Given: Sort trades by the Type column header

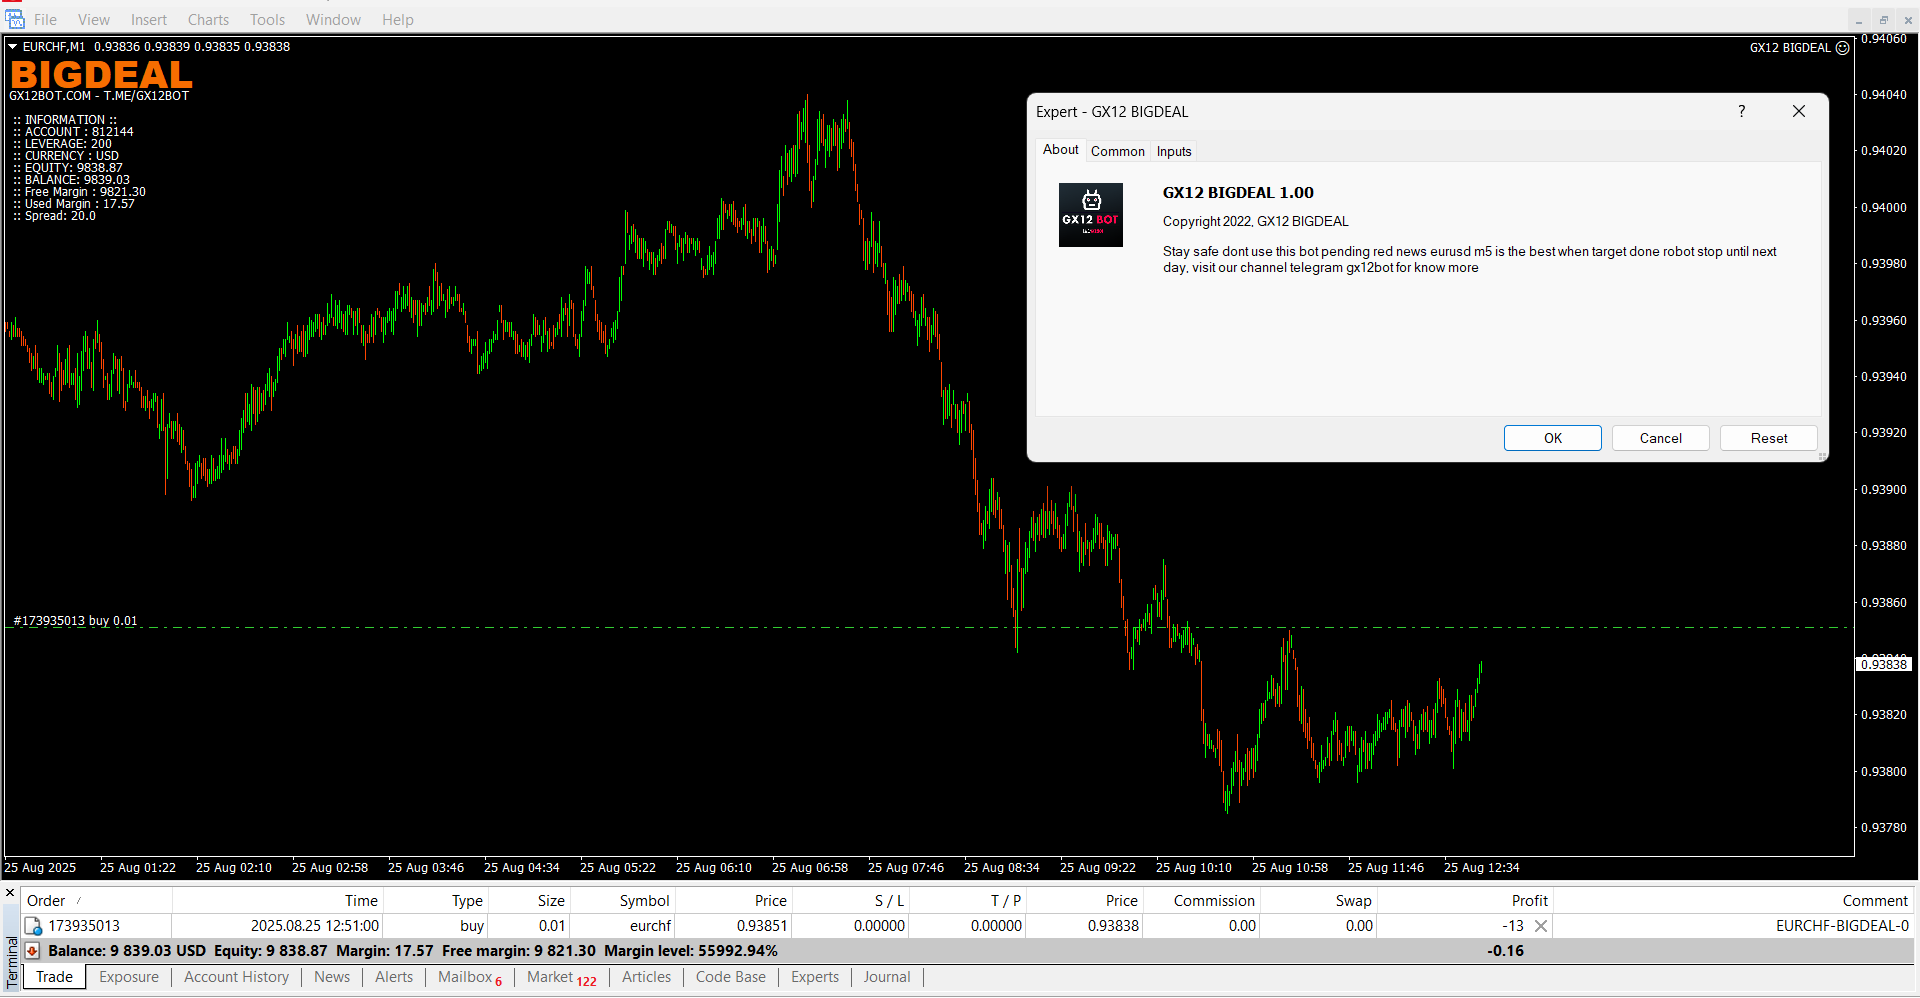Looking at the screenshot, I should 435,901.
